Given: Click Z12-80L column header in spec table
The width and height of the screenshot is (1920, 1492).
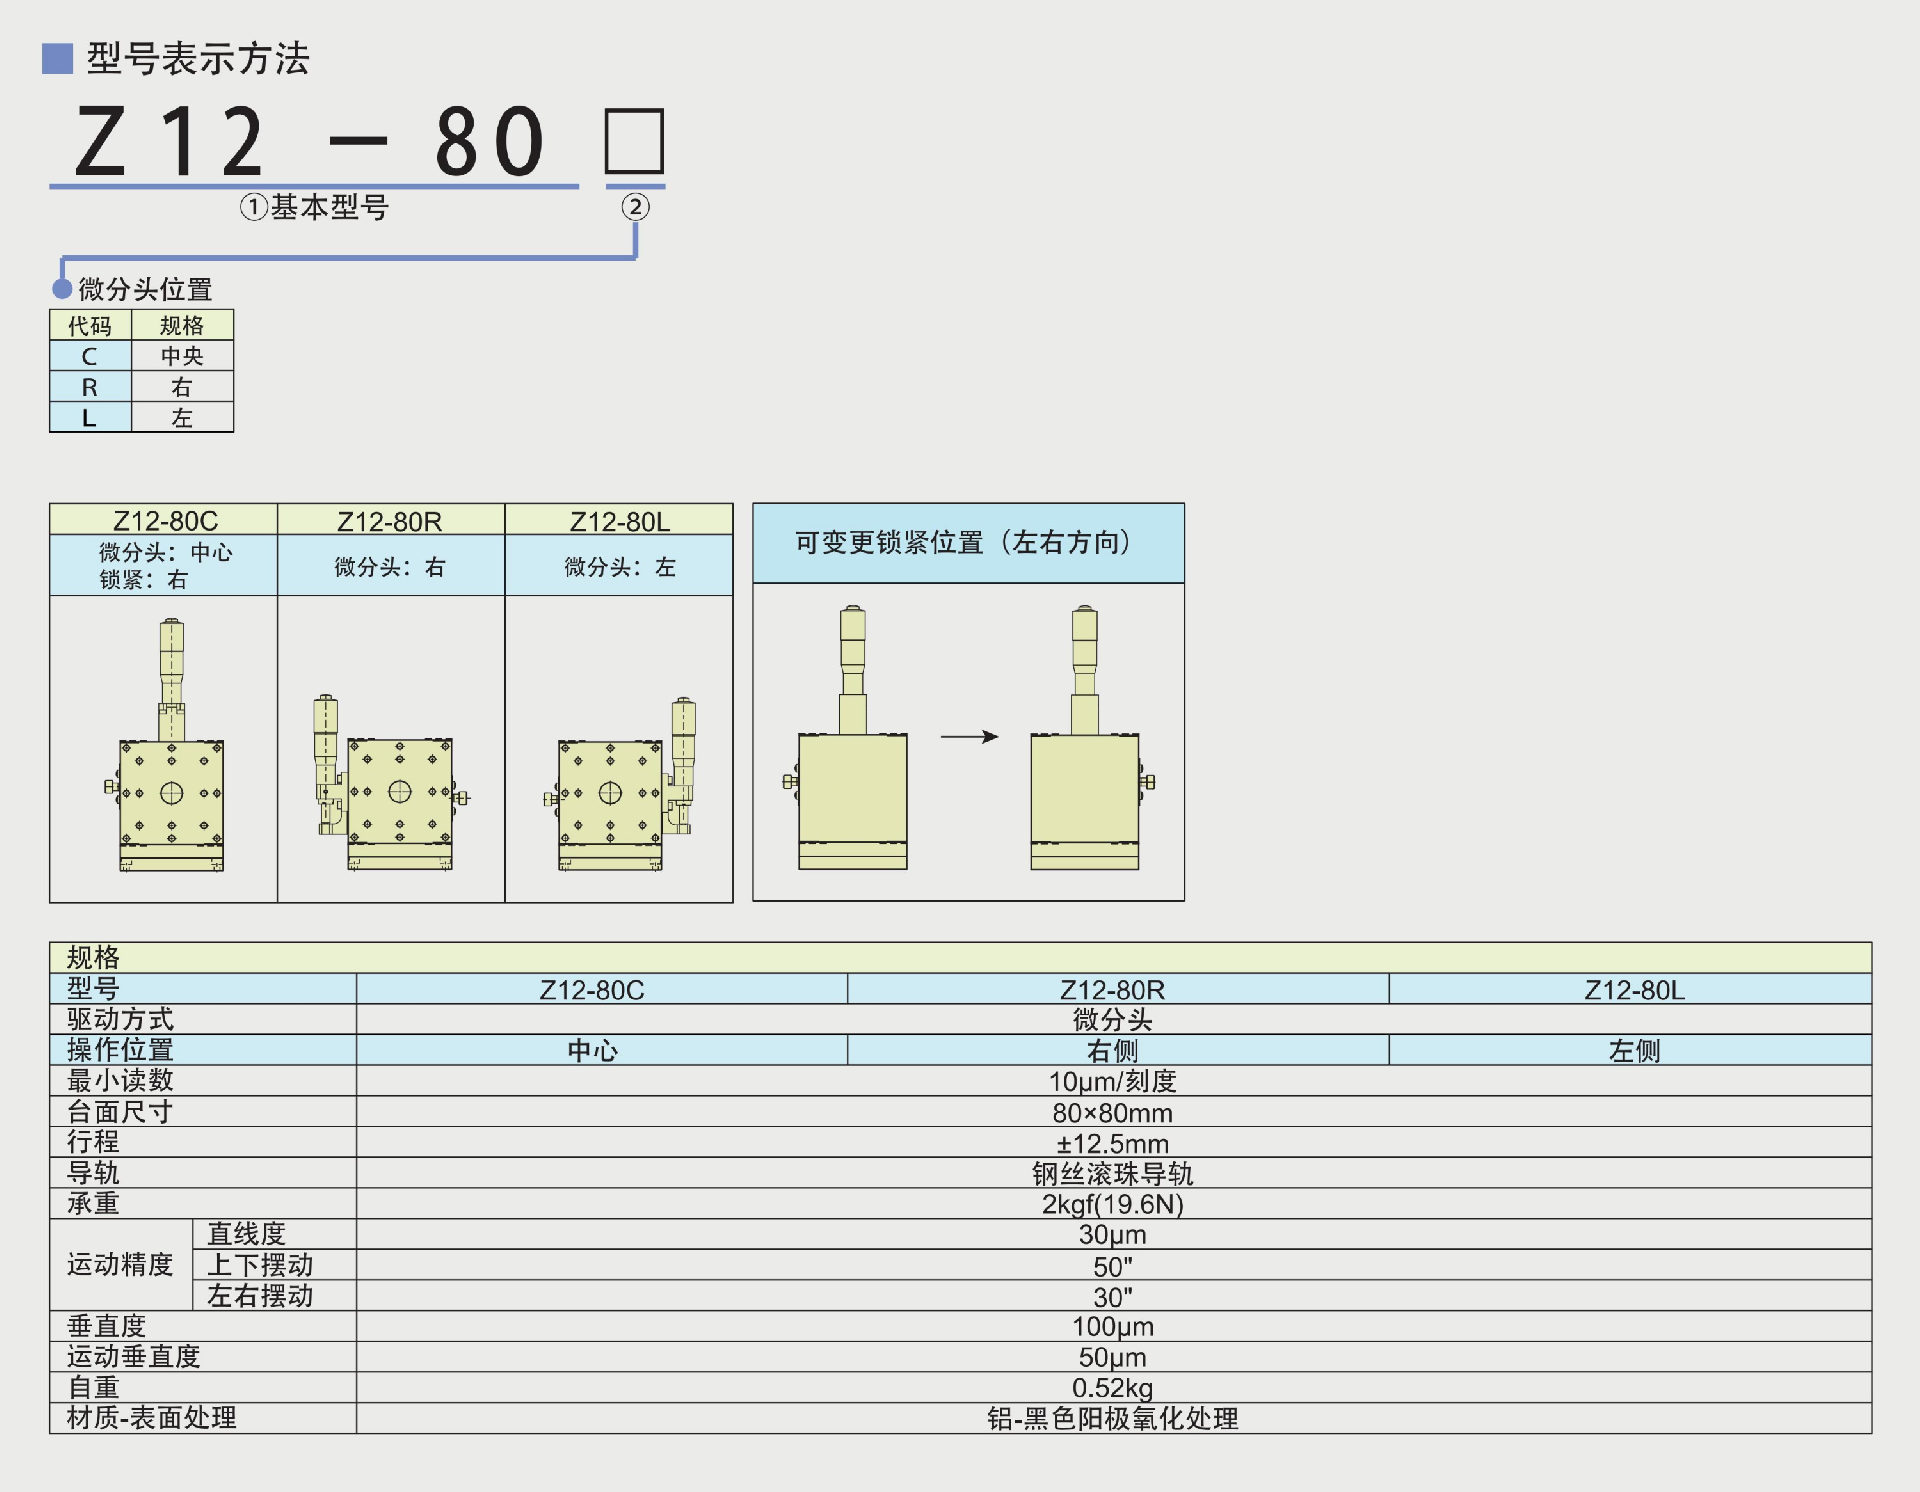Looking at the screenshot, I should [x=1634, y=990].
